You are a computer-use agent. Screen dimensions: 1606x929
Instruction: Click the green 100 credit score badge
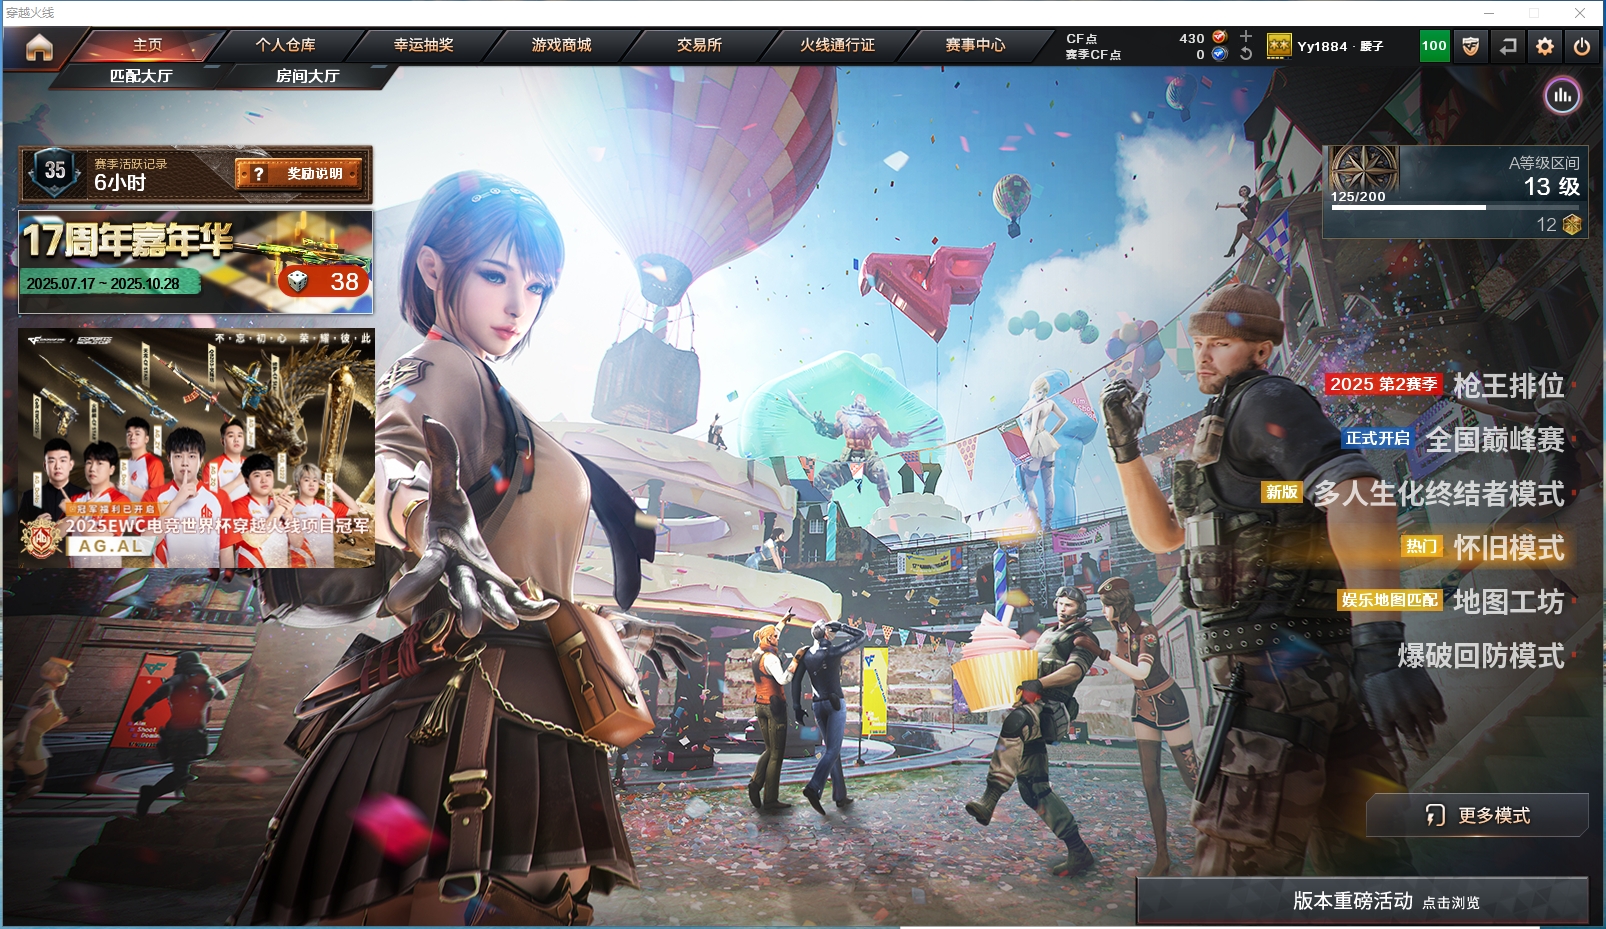click(1434, 46)
